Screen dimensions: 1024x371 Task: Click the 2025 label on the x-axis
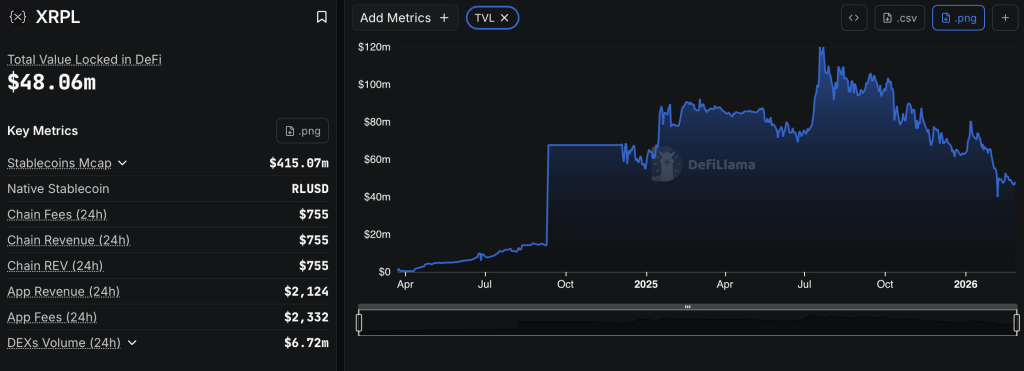pos(645,284)
